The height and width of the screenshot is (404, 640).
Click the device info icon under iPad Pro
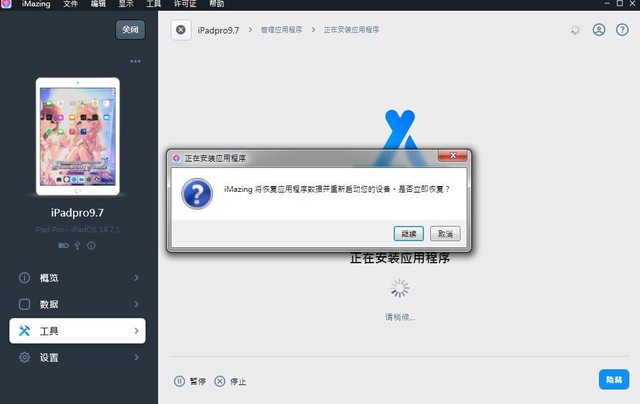pos(91,245)
